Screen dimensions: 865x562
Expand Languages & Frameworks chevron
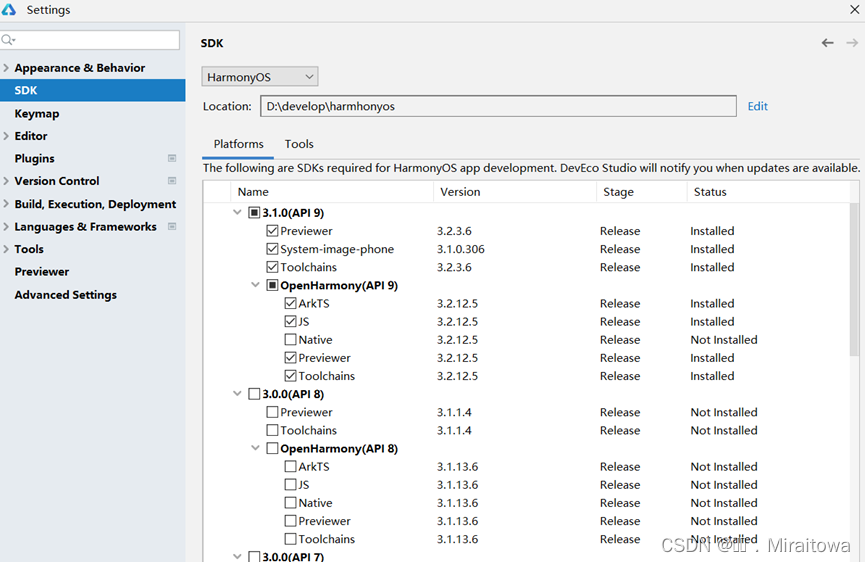pyautogui.click(x=6, y=227)
